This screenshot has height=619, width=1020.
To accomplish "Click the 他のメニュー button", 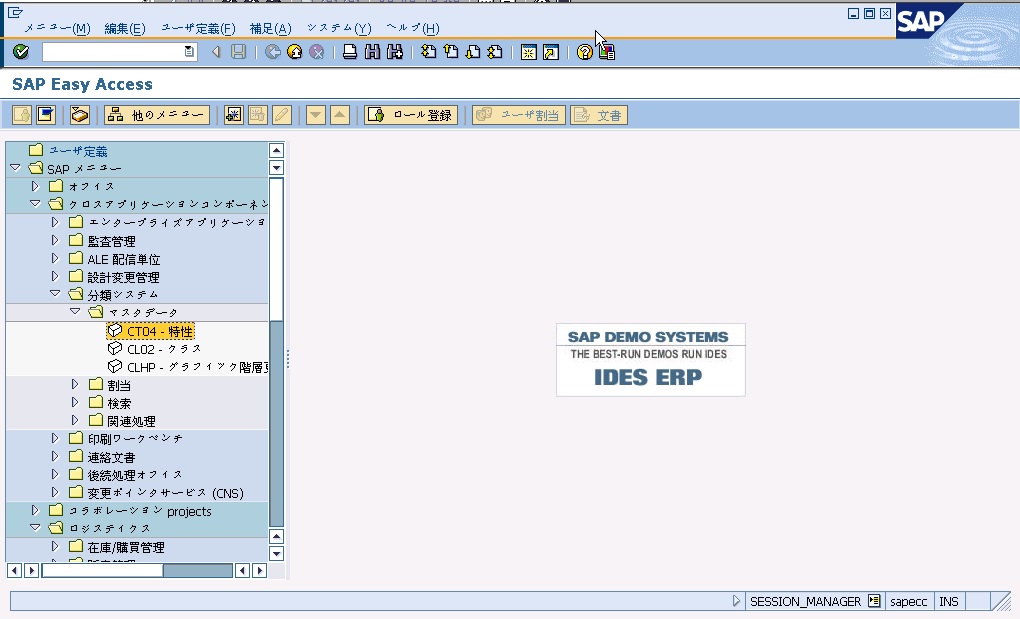I will coord(157,115).
